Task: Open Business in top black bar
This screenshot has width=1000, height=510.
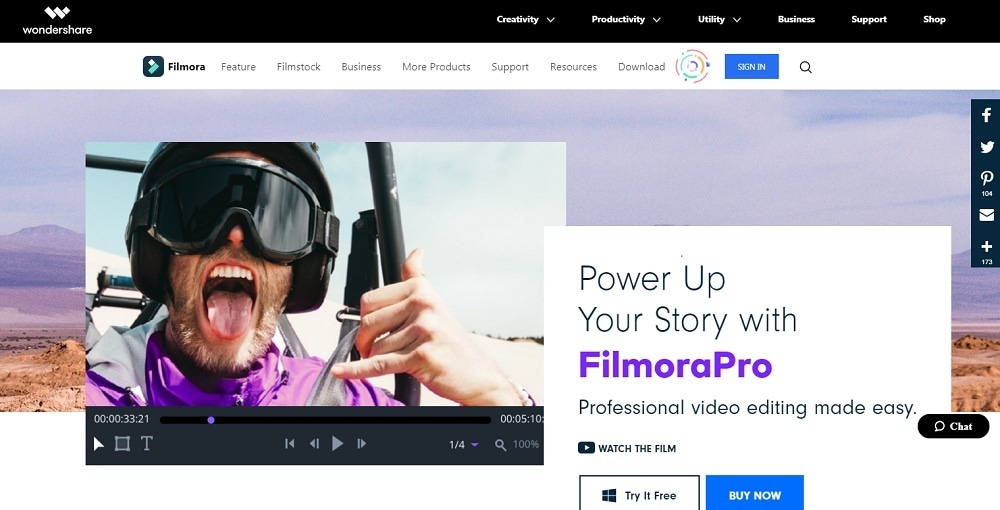Action: coord(796,19)
